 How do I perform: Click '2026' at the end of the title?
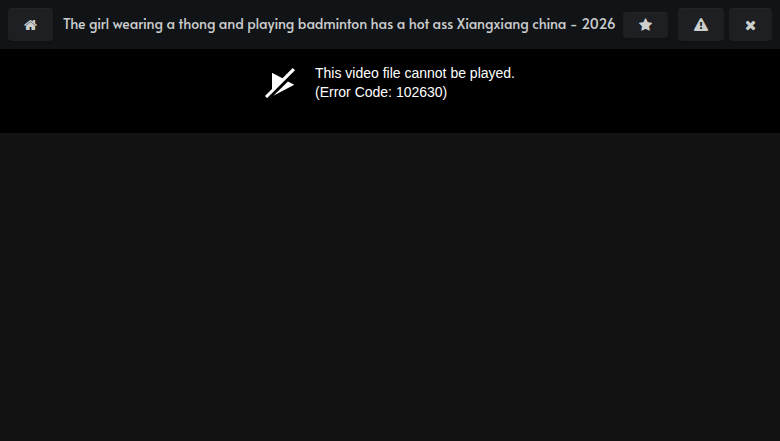click(598, 24)
